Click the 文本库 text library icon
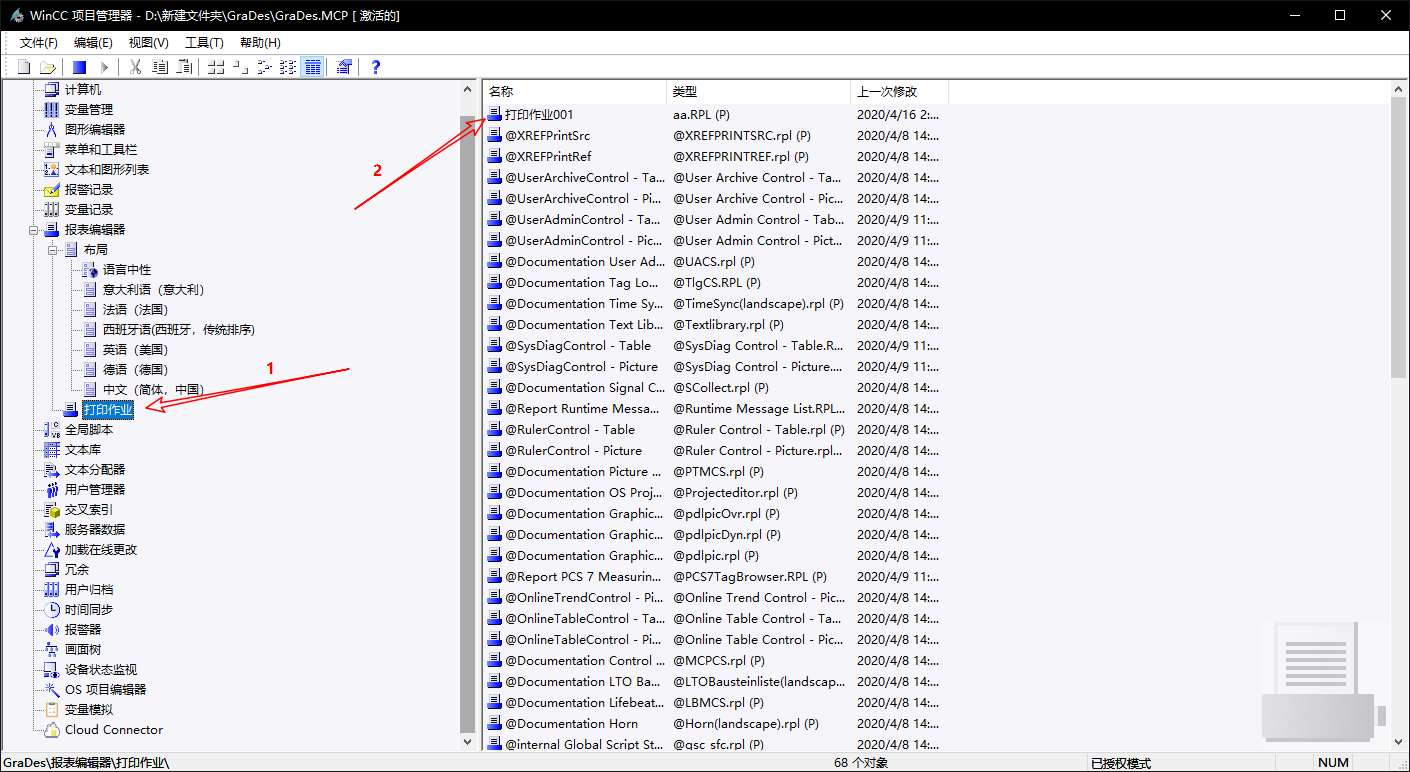The height and width of the screenshot is (772, 1410). (52, 450)
